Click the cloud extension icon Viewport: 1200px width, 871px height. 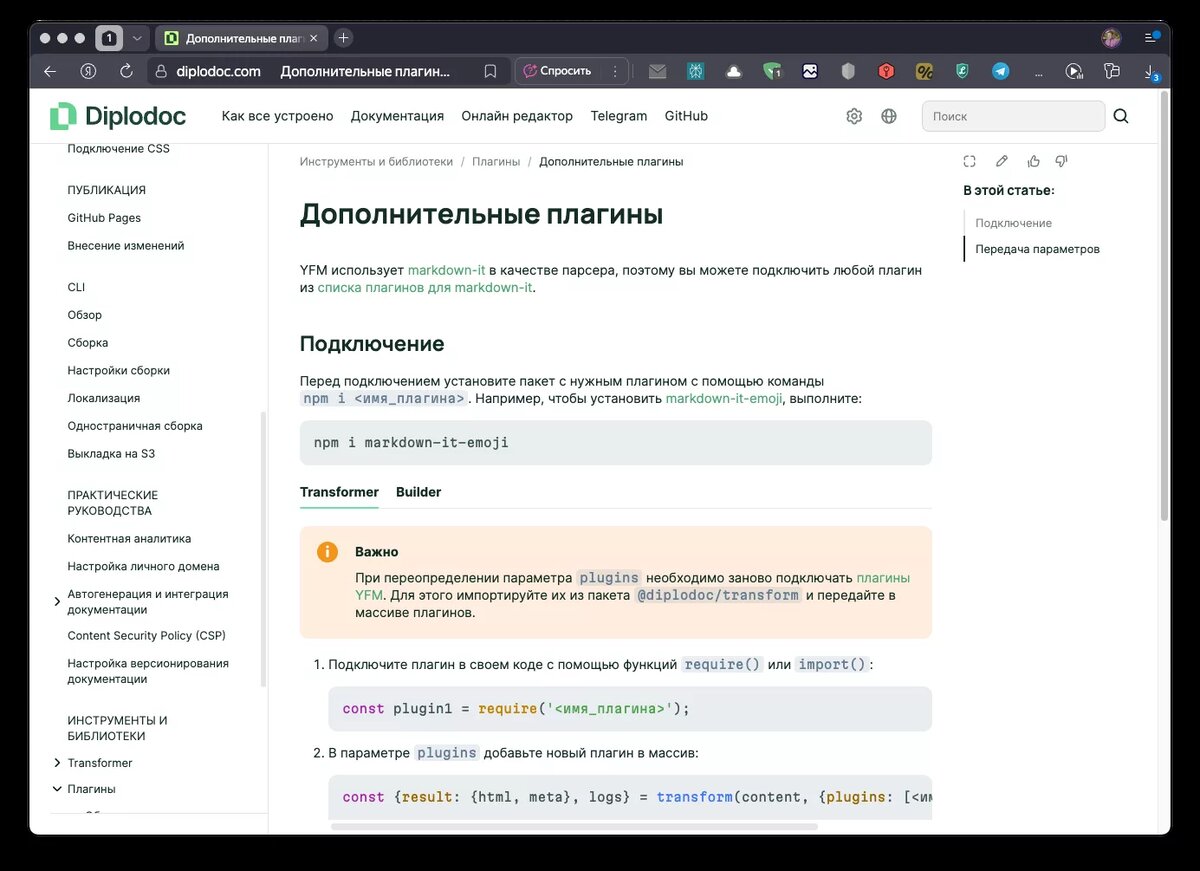click(734, 71)
